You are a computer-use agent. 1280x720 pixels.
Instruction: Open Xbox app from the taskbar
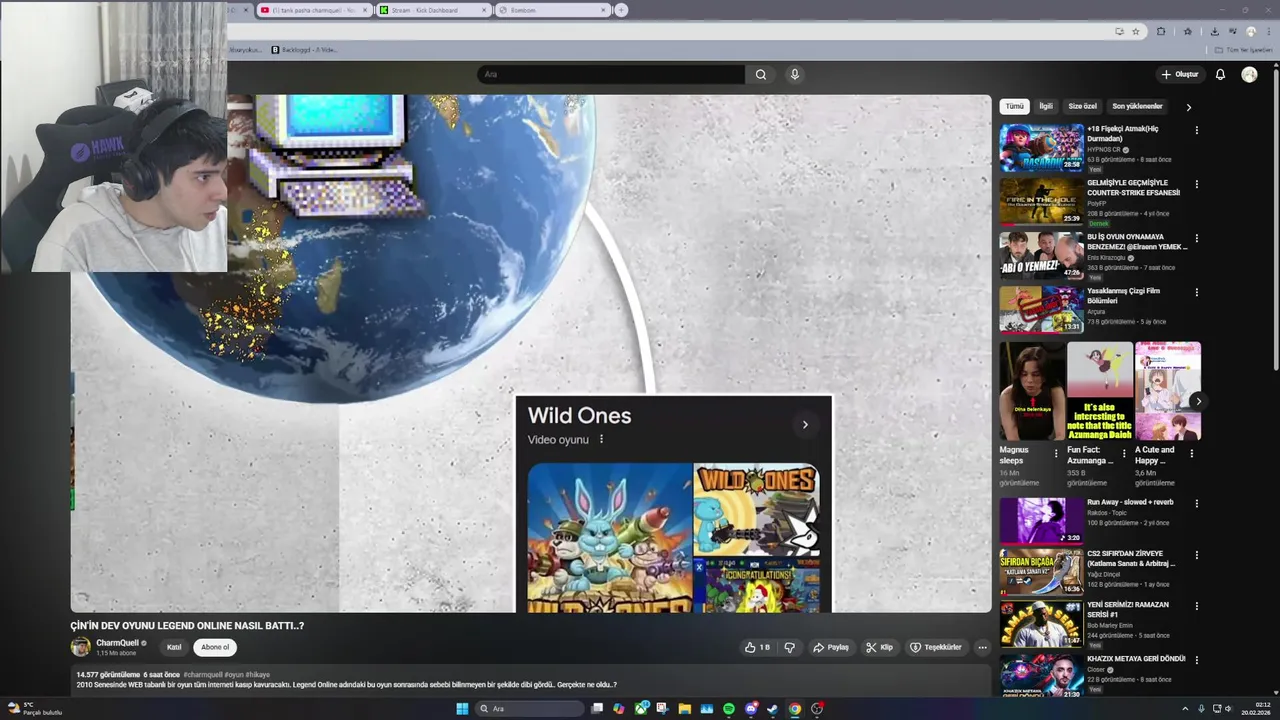click(641, 709)
